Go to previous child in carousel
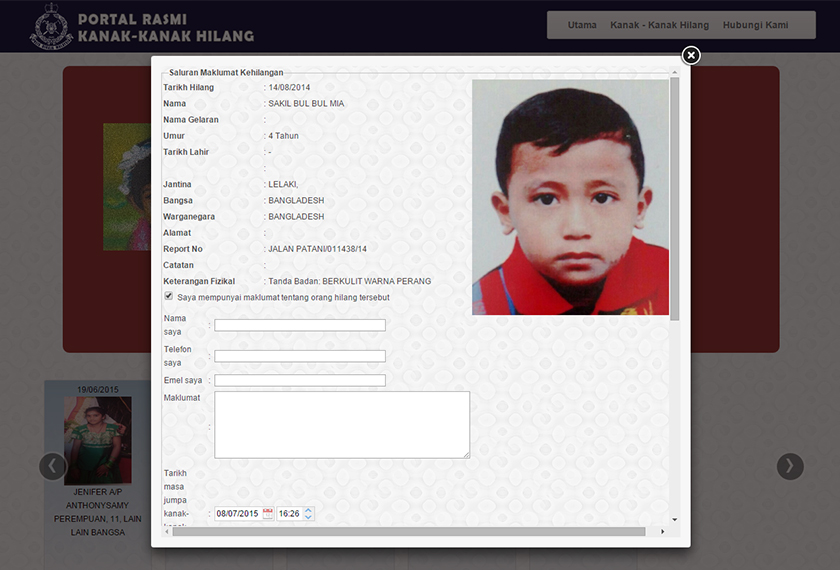Screen dimensions: 840x570 click(52, 466)
